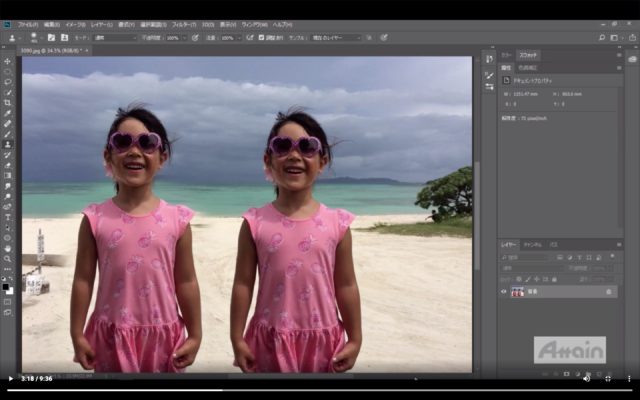640x400 pixels.
Task: Hide the 背景 layer with eye icon
Action: (503, 291)
